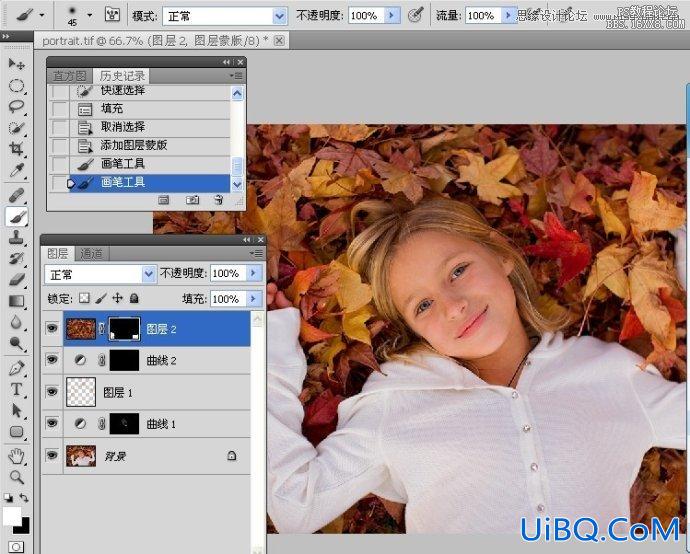The image size is (690, 554).
Task: Create new document from current history state
Action: (163, 200)
